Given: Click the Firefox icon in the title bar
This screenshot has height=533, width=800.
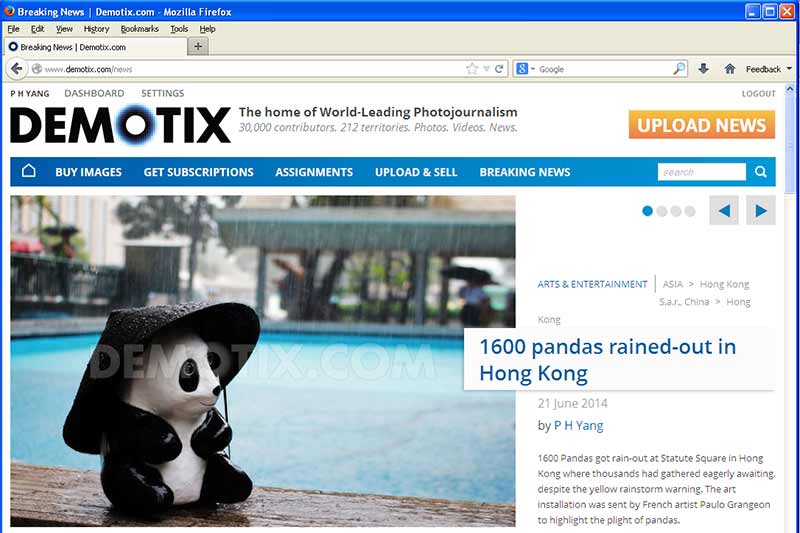Looking at the screenshot, I should pyautogui.click(x=9, y=11).
